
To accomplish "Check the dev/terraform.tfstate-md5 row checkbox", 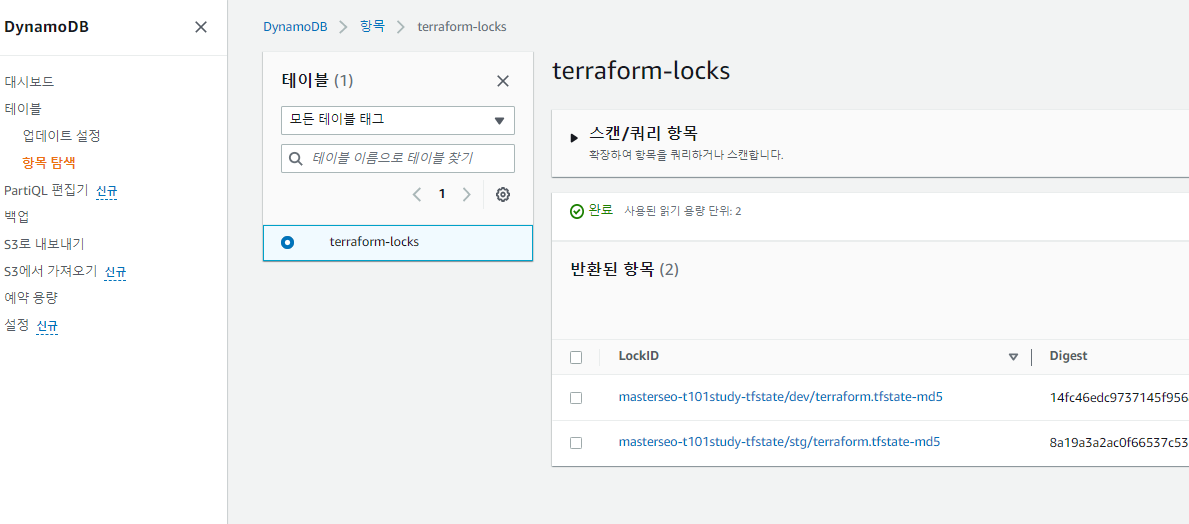I will [x=576, y=397].
